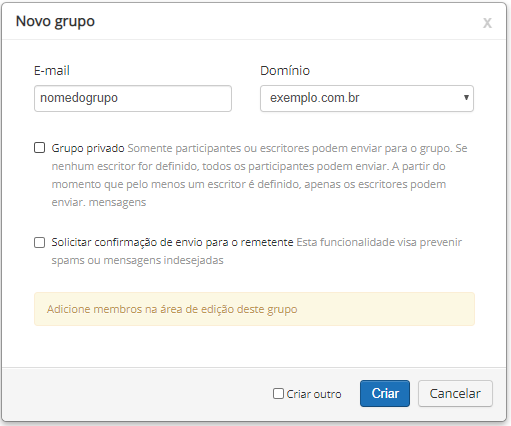Tick Solicitar confirmação de envio checkbox
The width and height of the screenshot is (511, 426).
pos(40,242)
